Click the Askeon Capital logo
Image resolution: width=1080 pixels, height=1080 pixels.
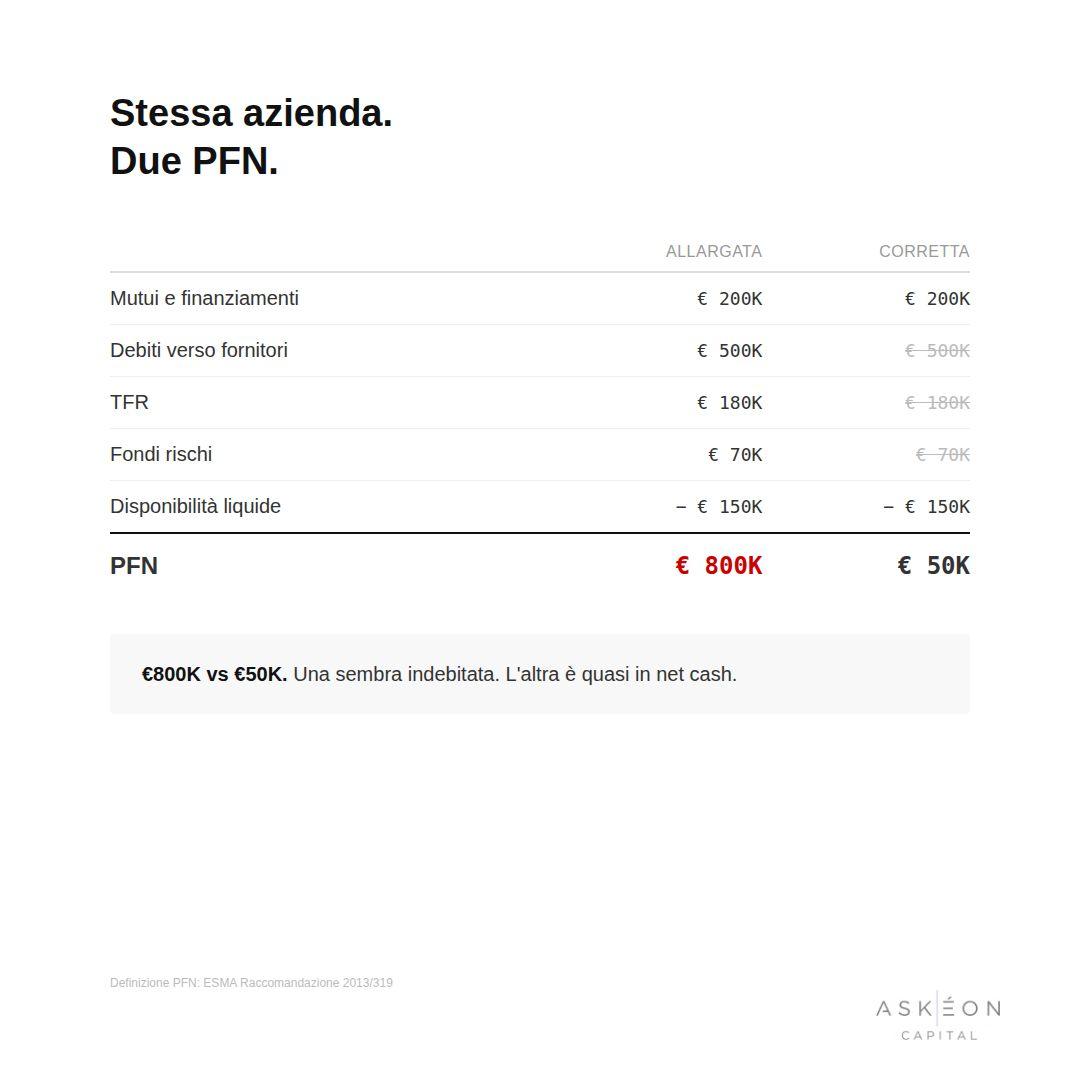[x=938, y=1016]
